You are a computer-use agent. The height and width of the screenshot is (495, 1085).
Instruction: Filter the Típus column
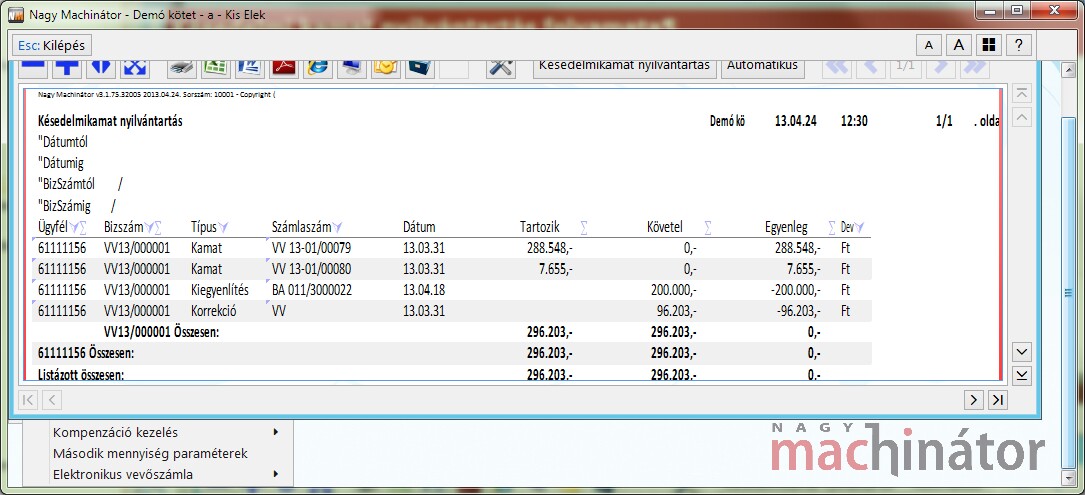coord(222,227)
